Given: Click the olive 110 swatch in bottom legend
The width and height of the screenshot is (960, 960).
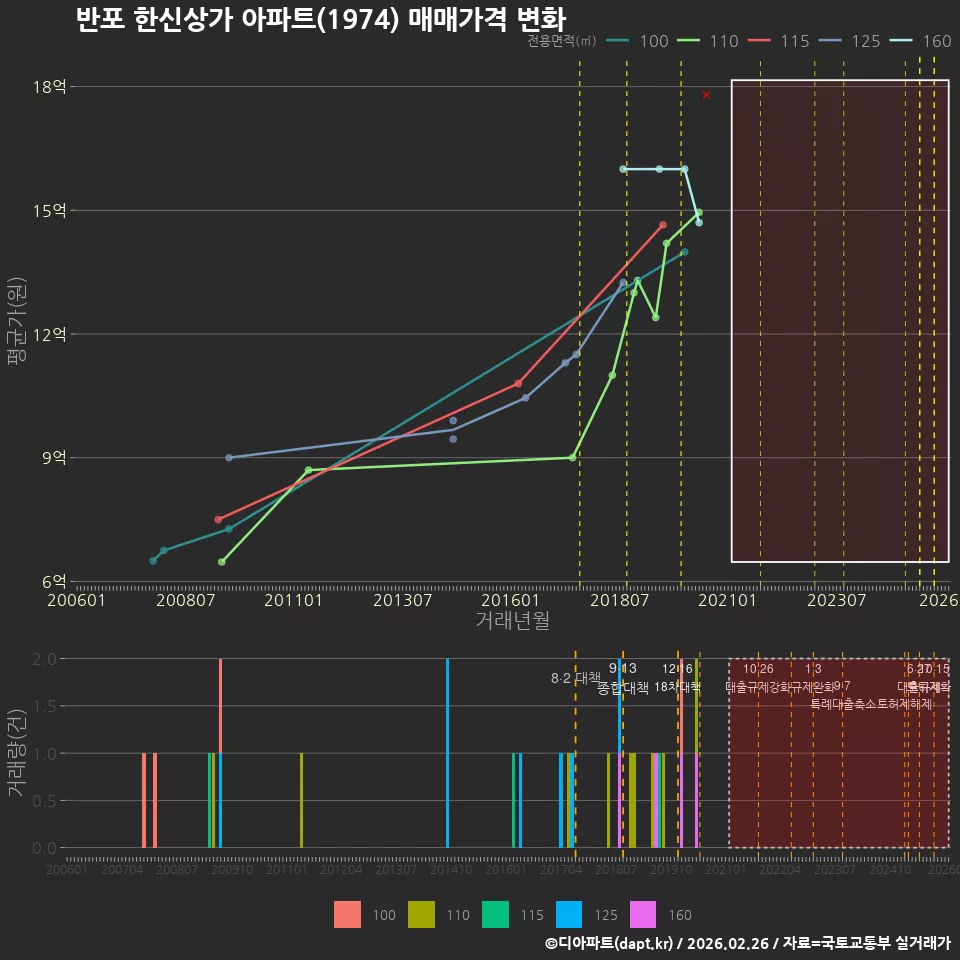Looking at the screenshot, I should tap(421, 915).
